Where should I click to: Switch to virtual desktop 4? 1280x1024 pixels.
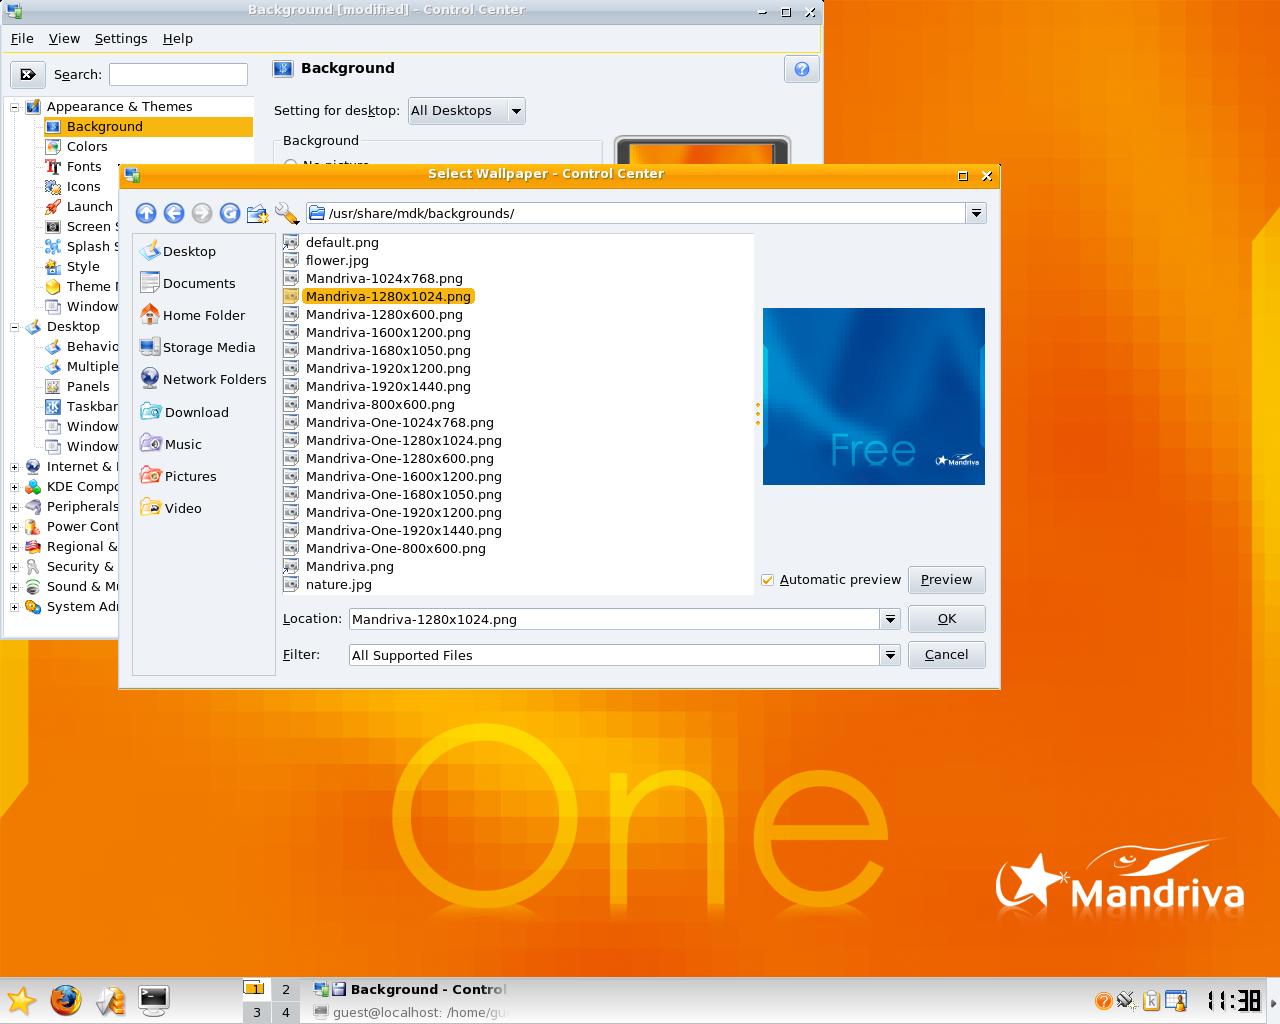(x=286, y=1013)
